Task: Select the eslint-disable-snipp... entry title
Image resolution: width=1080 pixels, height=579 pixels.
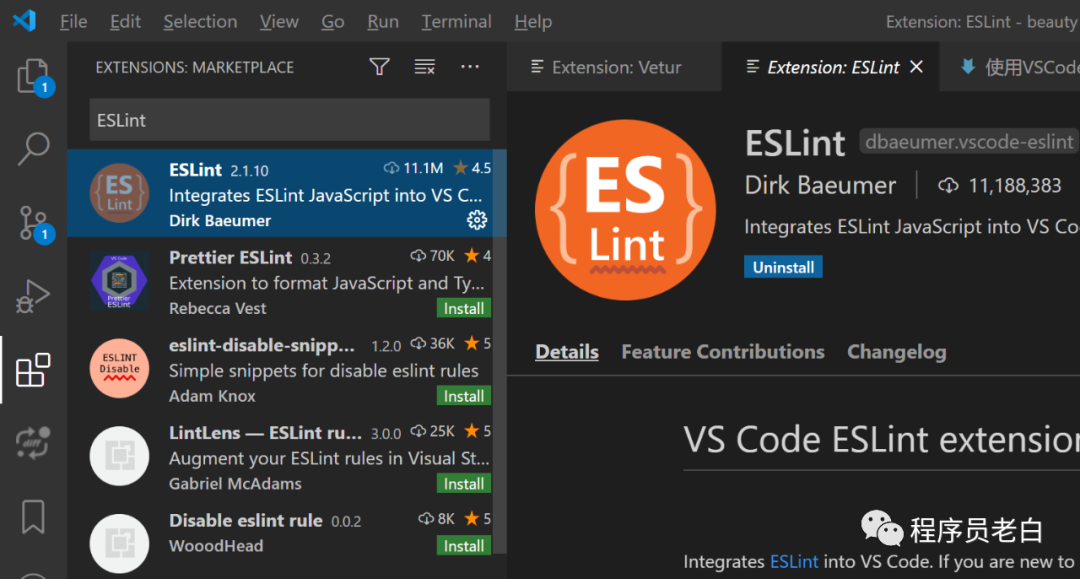Action: tap(262, 345)
